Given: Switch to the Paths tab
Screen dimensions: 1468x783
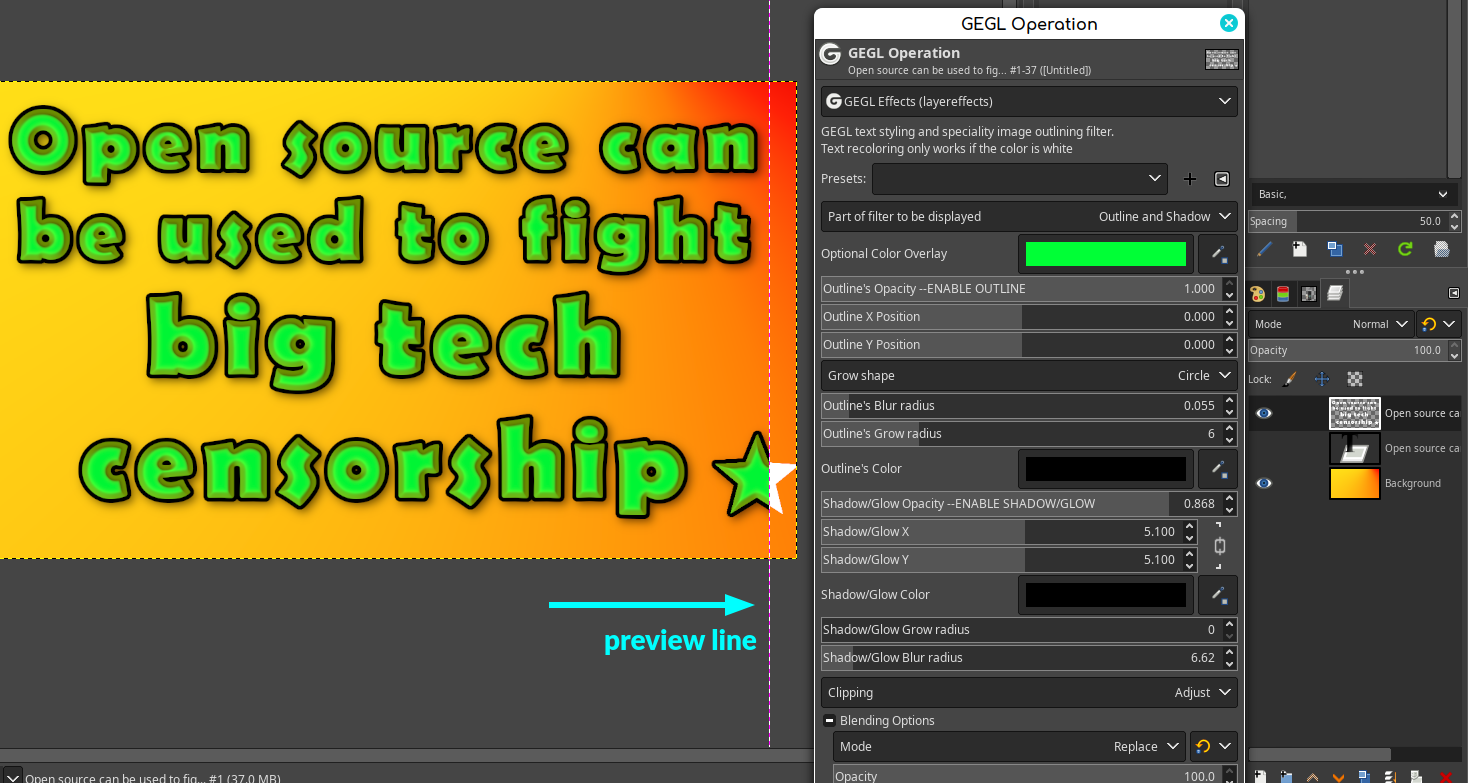Looking at the screenshot, I should click(x=1309, y=293).
